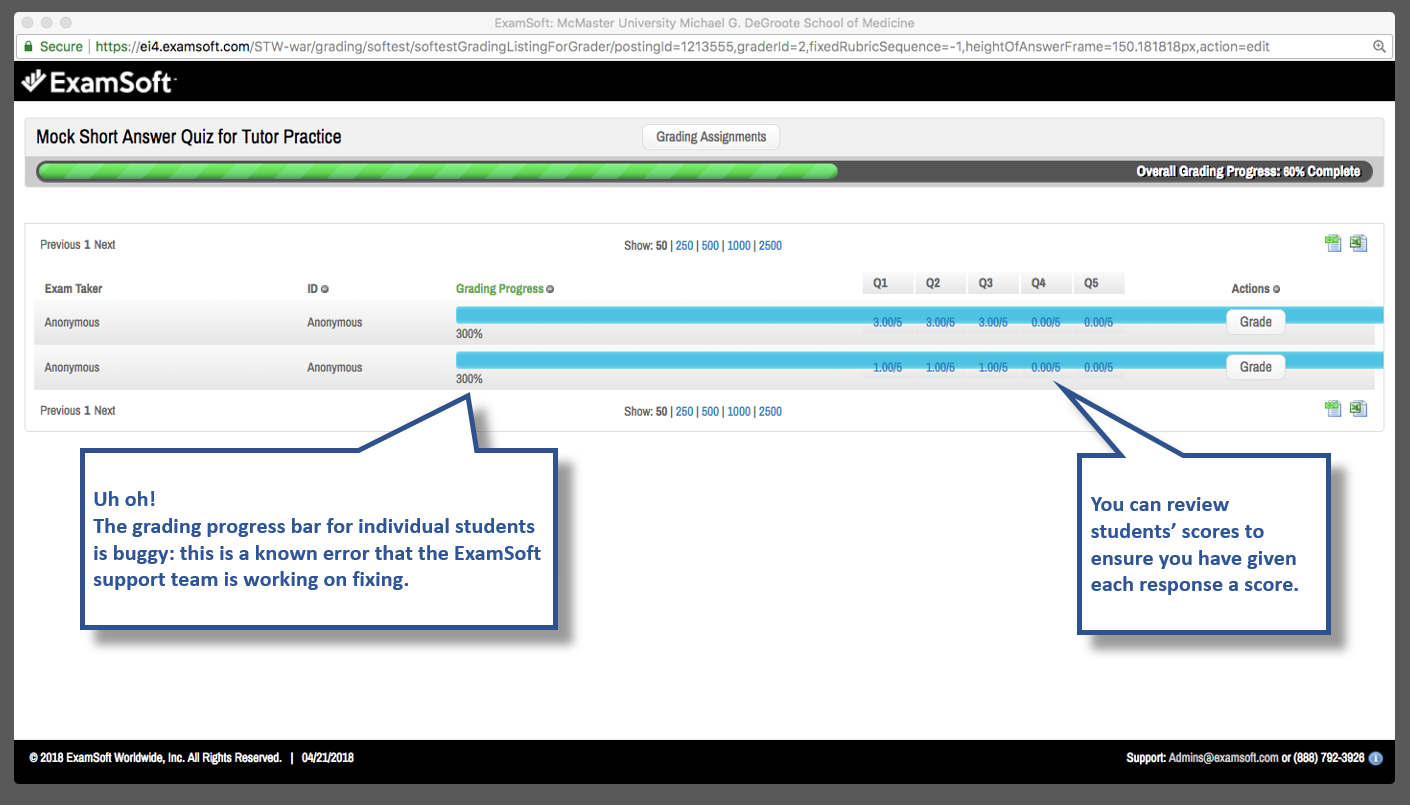This screenshot has height=805, width=1410.
Task: Click Previous in the pager above the table
Action: tap(60, 245)
